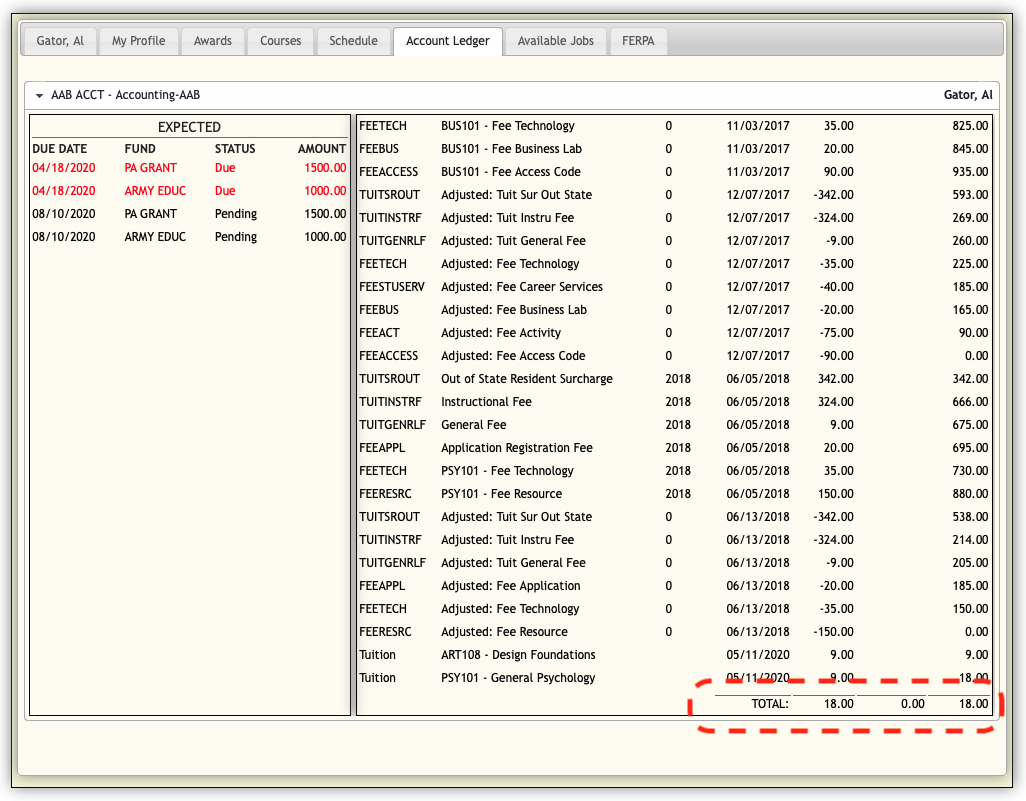The image size is (1026, 801).
Task: Select Out of State Resident Surcharge row
Action: 674,379
